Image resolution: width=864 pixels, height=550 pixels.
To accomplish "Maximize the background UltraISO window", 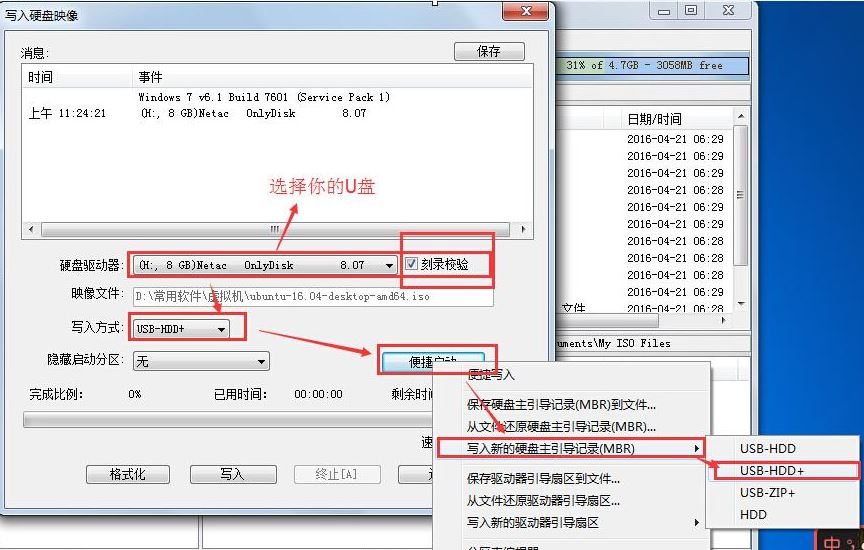I will click(691, 11).
